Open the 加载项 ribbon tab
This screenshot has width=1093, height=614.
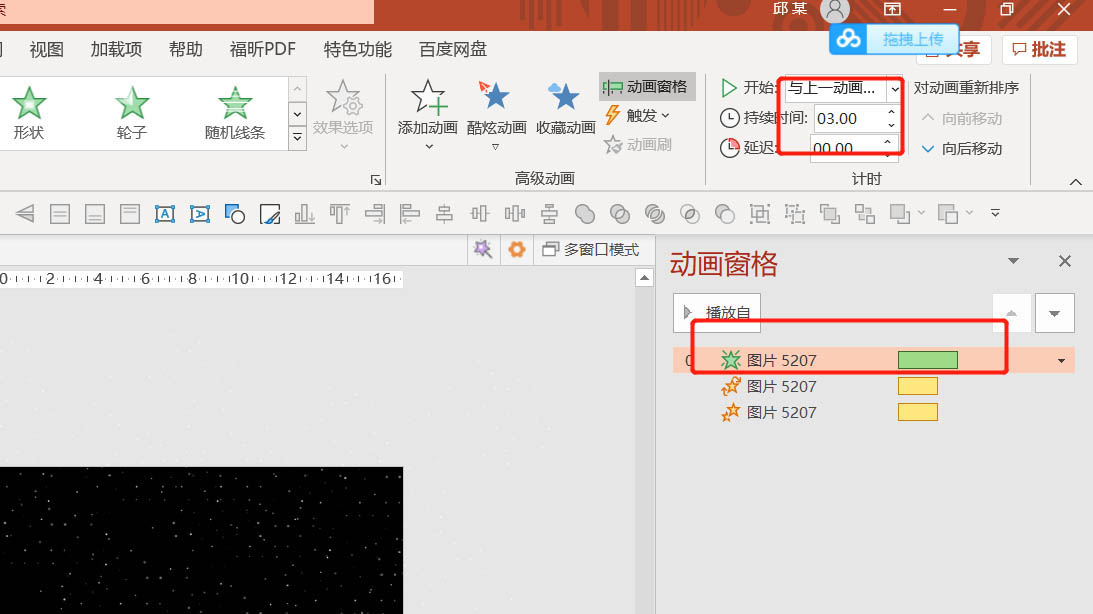pyautogui.click(x=116, y=49)
